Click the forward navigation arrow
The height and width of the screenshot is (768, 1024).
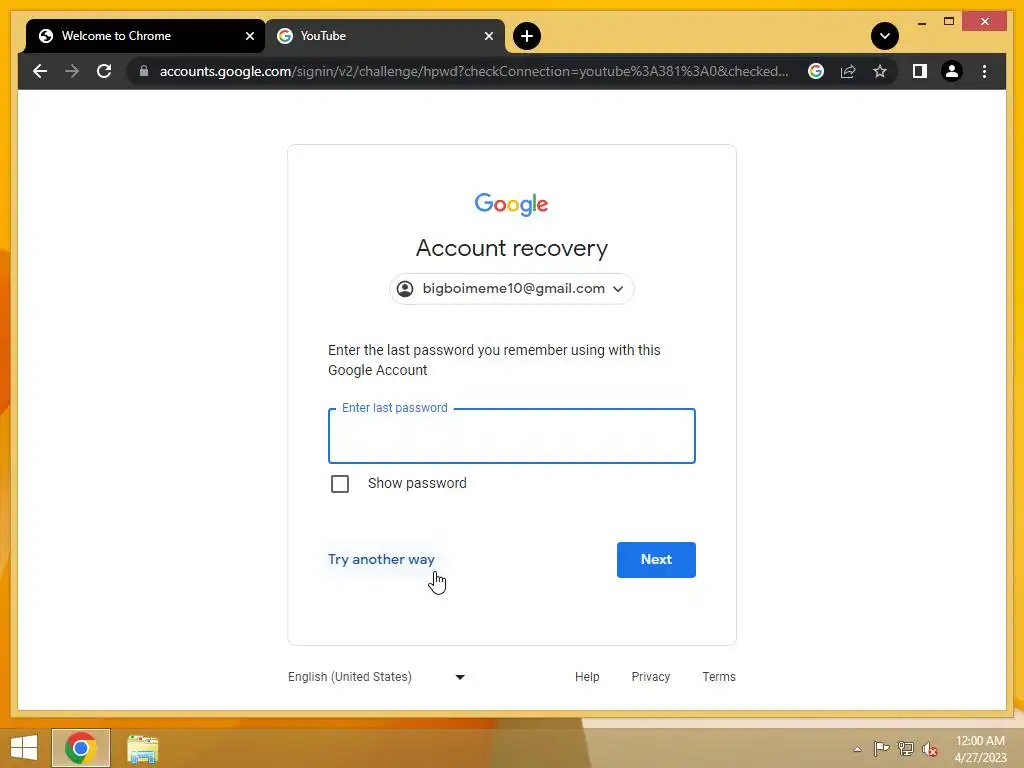click(x=72, y=71)
